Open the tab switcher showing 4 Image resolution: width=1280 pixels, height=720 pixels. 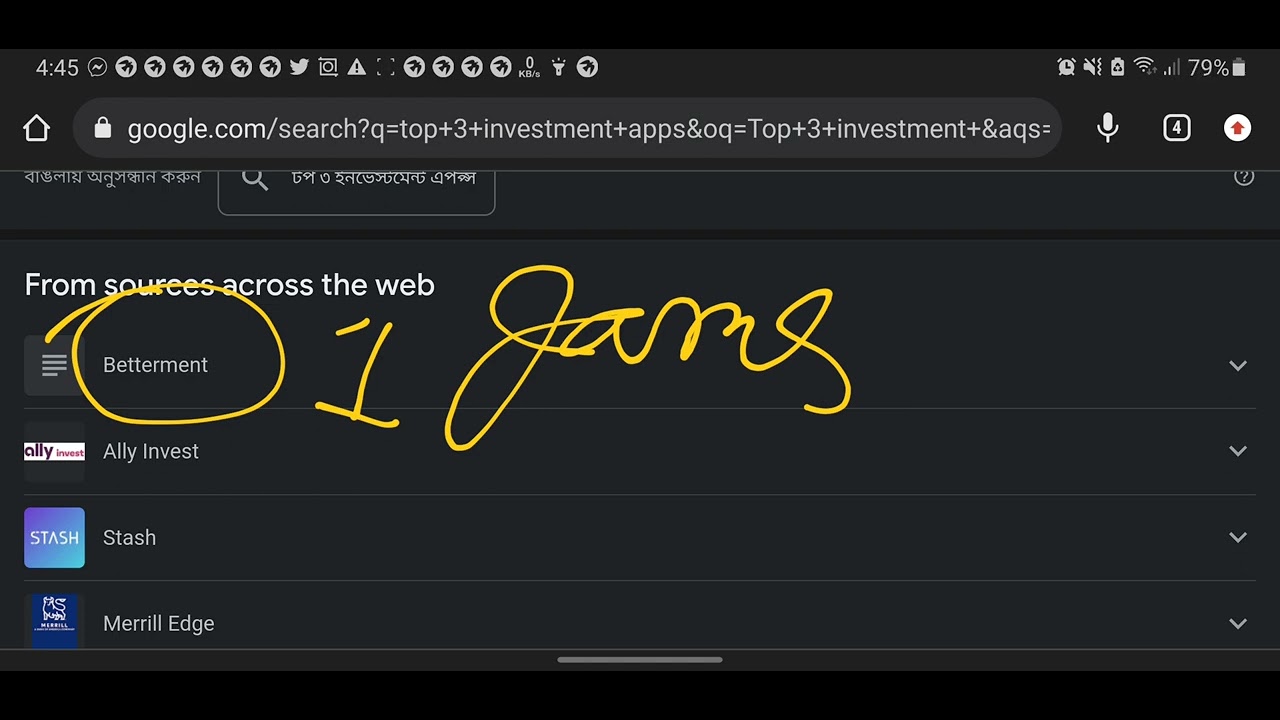(1177, 128)
